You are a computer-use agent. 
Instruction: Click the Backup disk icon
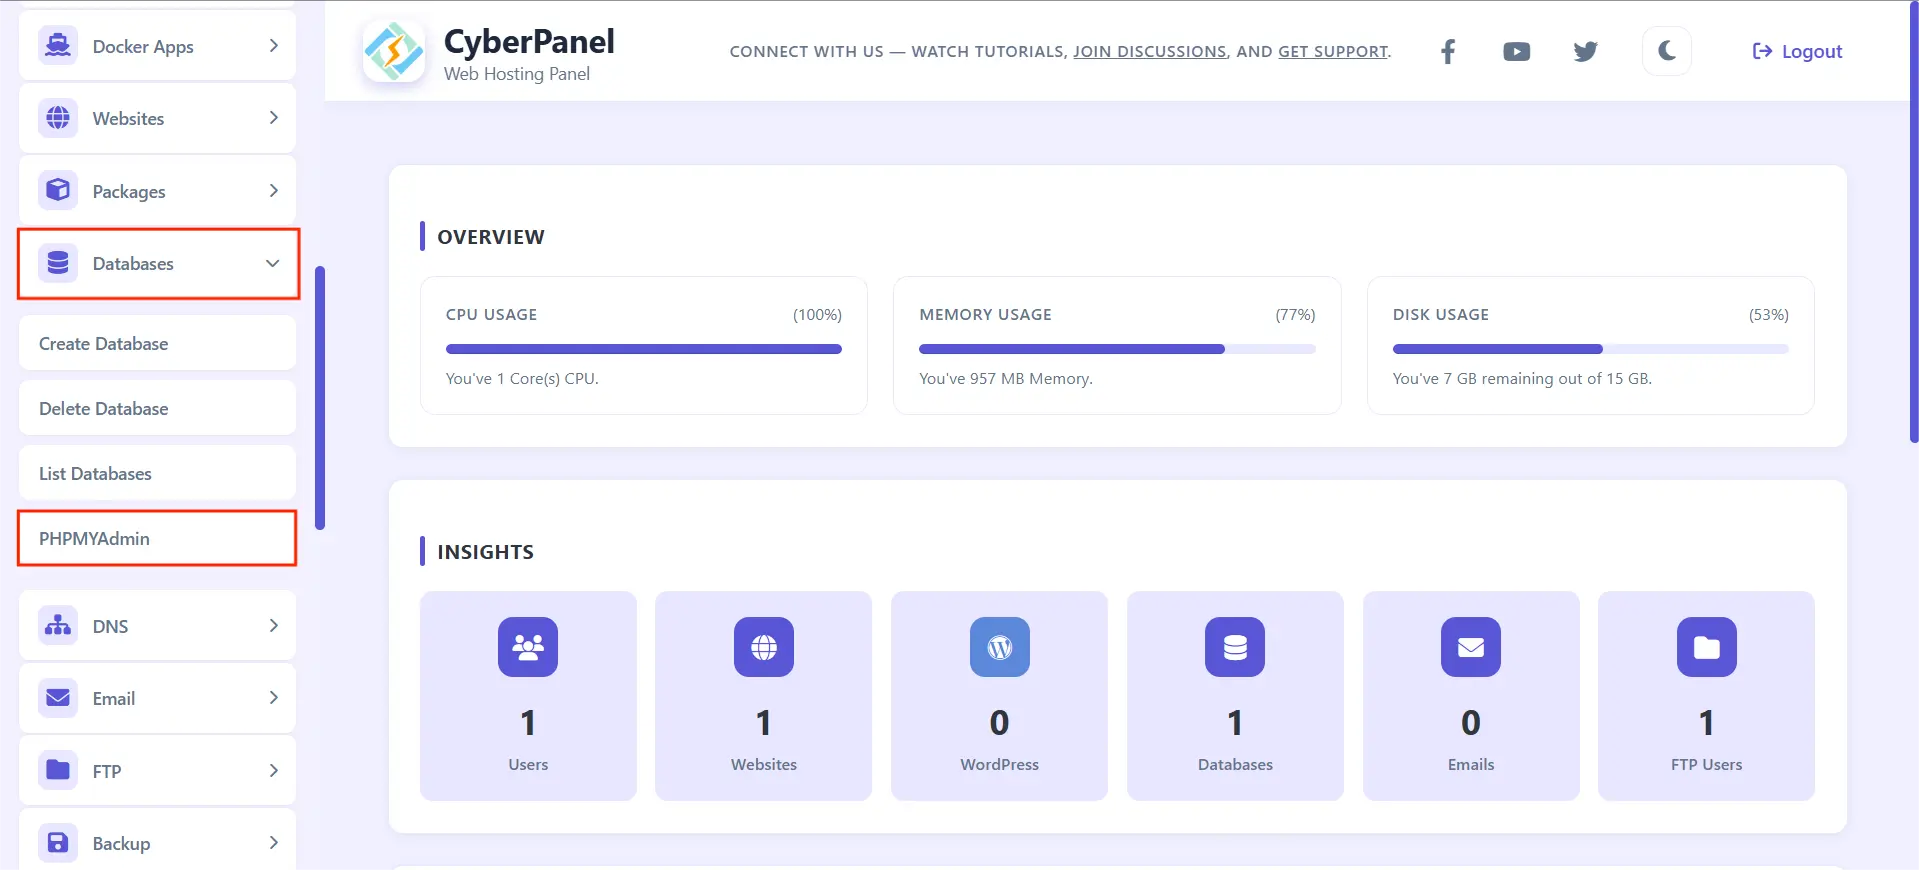pos(58,843)
